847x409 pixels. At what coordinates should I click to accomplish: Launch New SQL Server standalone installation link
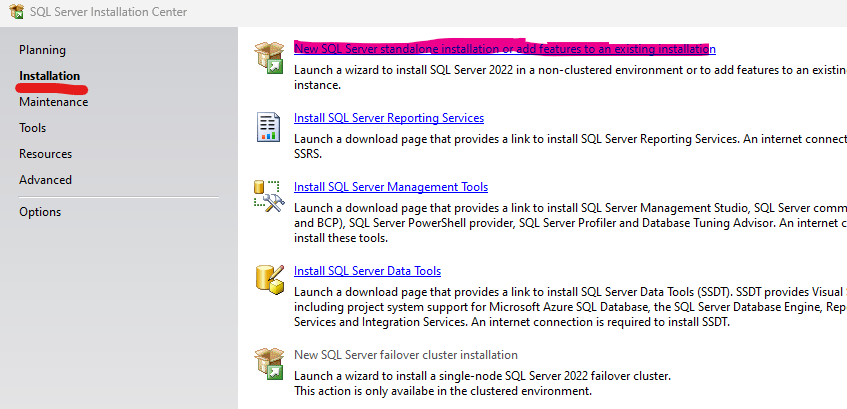click(505, 49)
